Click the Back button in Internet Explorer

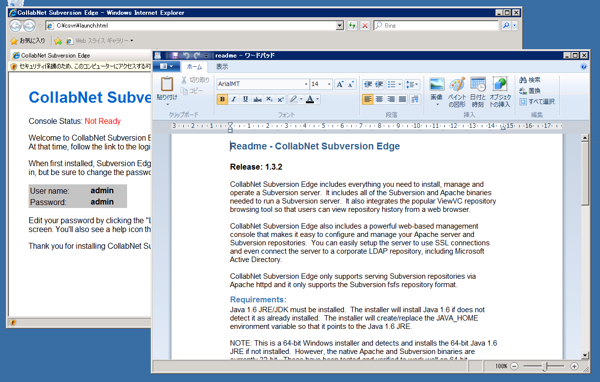(16, 26)
